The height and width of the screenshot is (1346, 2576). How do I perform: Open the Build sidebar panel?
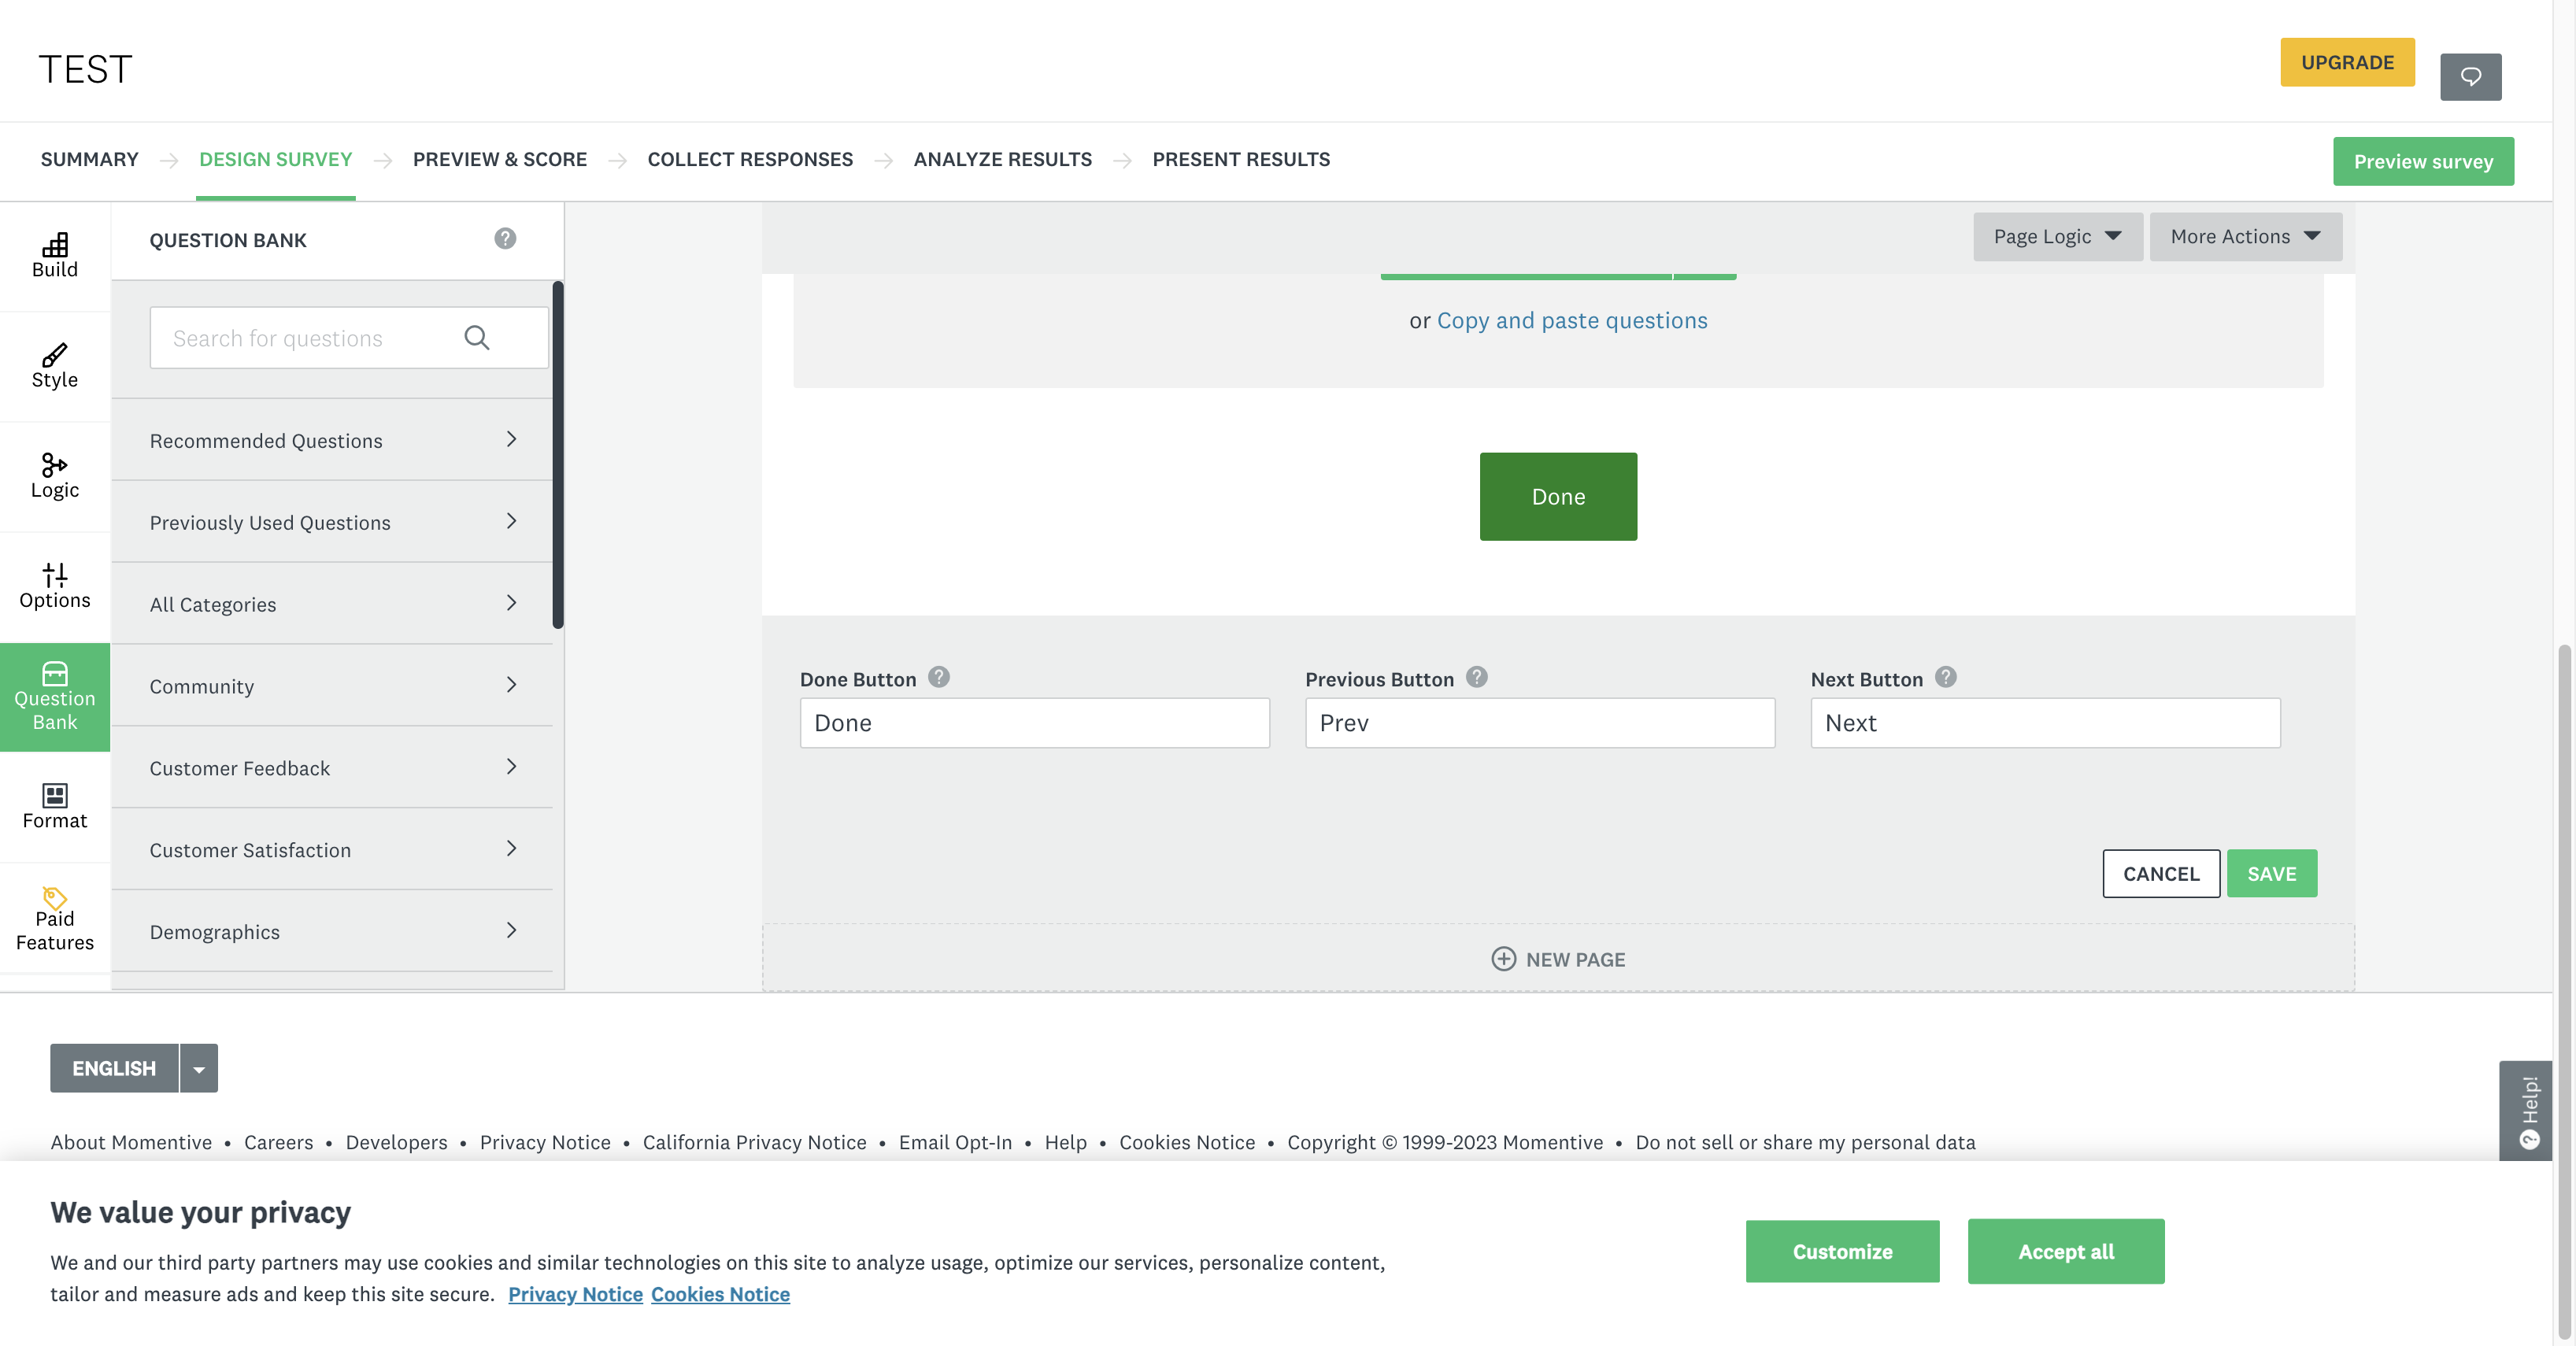pyautogui.click(x=55, y=256)
